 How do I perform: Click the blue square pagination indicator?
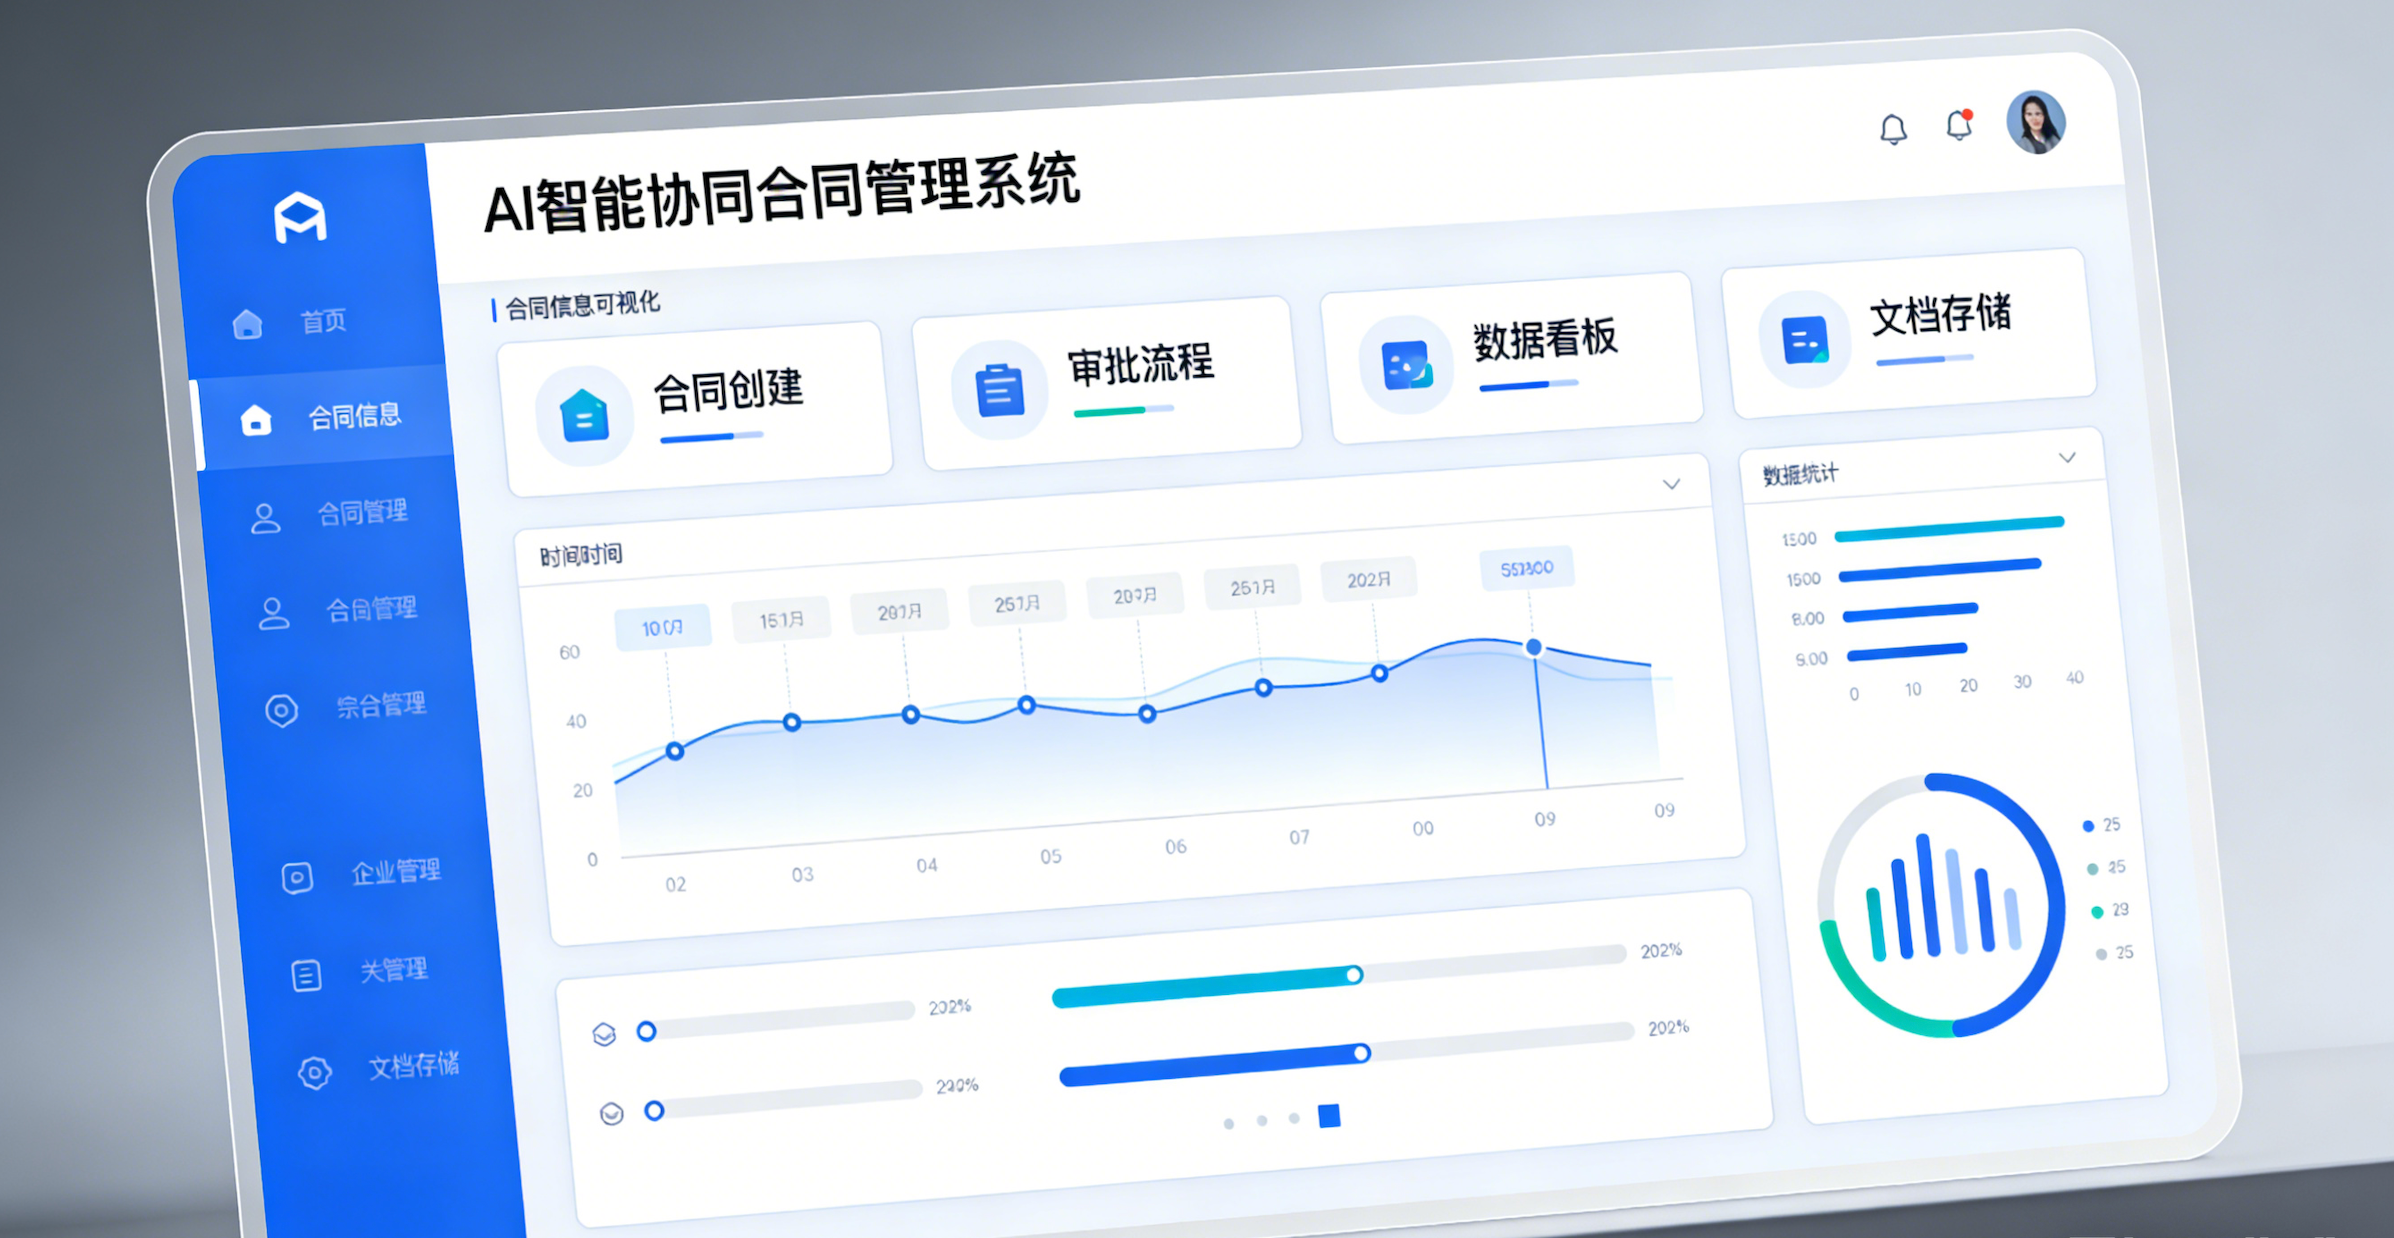tap(1329, 1115)
